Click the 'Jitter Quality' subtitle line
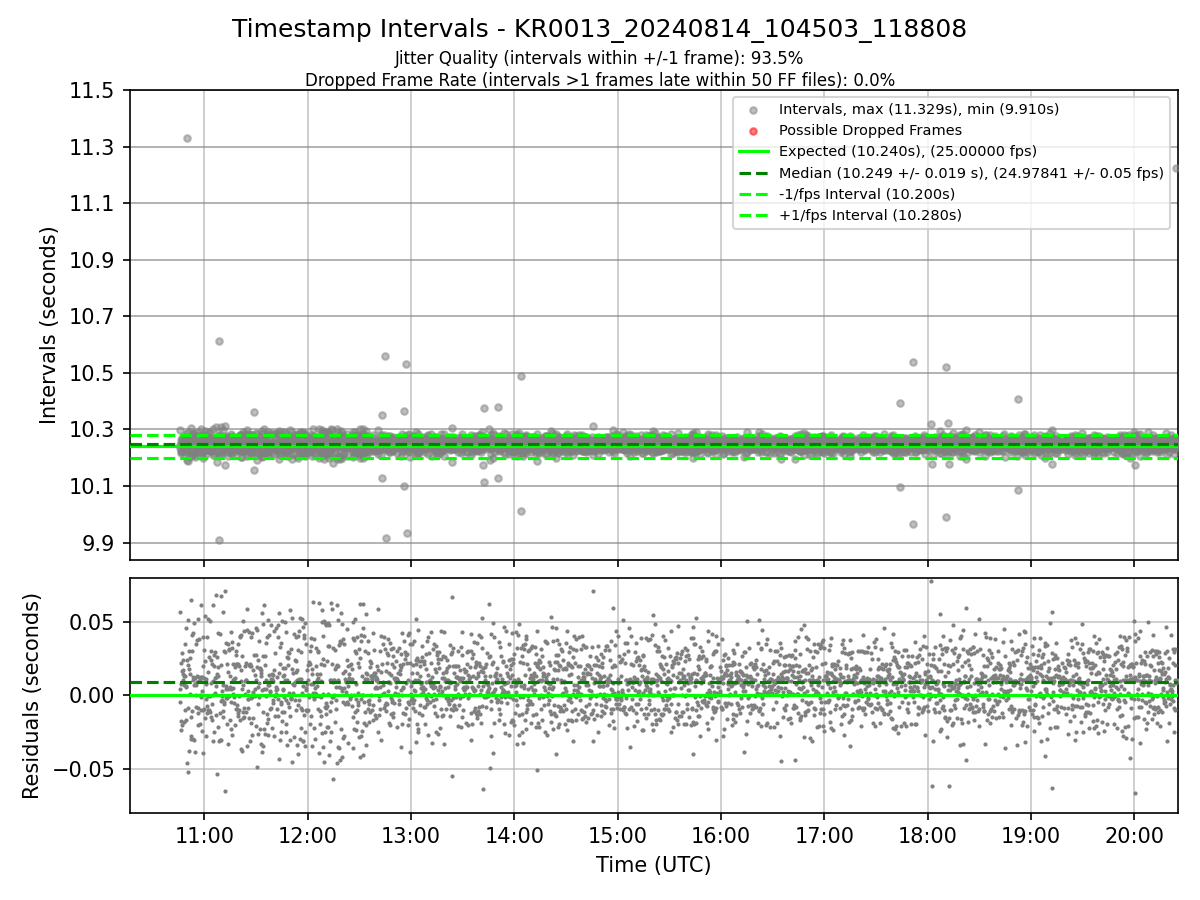This screenshot has width=1200, height=900. (599, 58)
